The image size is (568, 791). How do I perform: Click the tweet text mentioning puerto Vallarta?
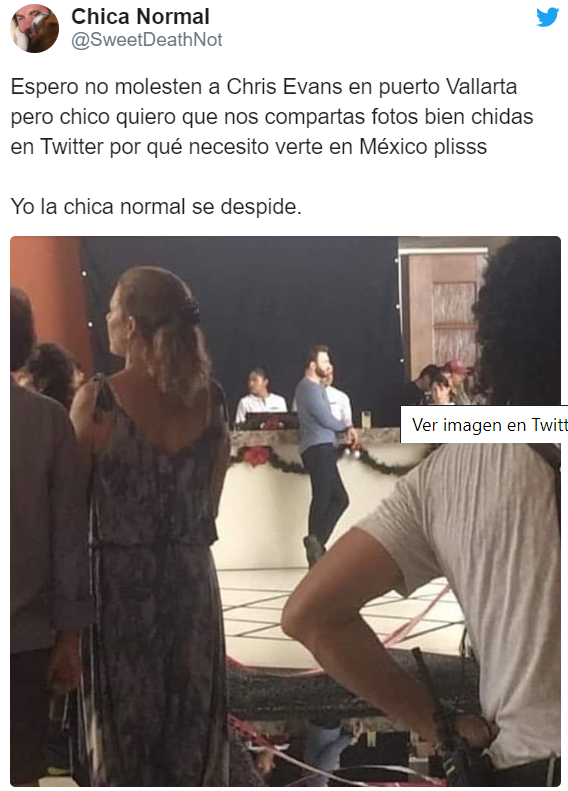272,117
